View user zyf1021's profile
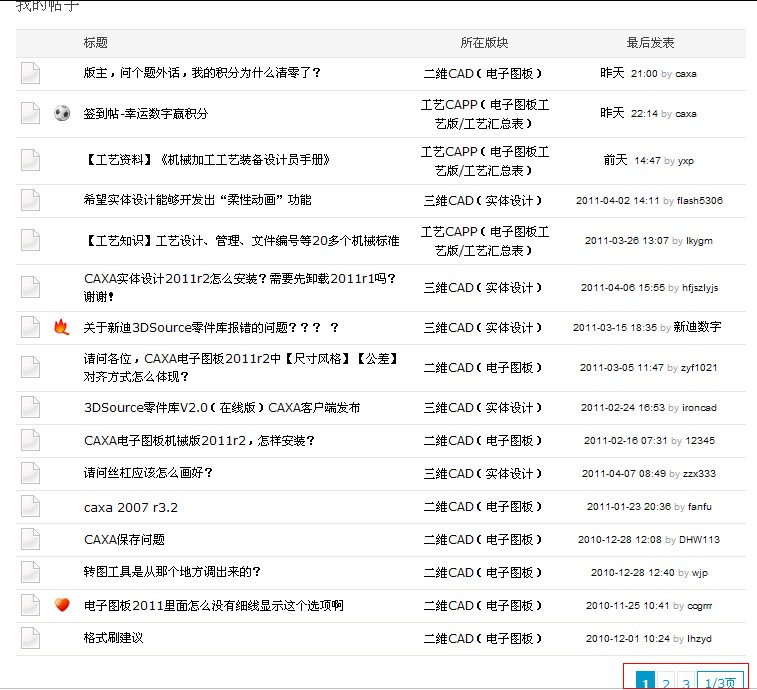The height and width of the screenshot is (690, 757). point(699,368)
